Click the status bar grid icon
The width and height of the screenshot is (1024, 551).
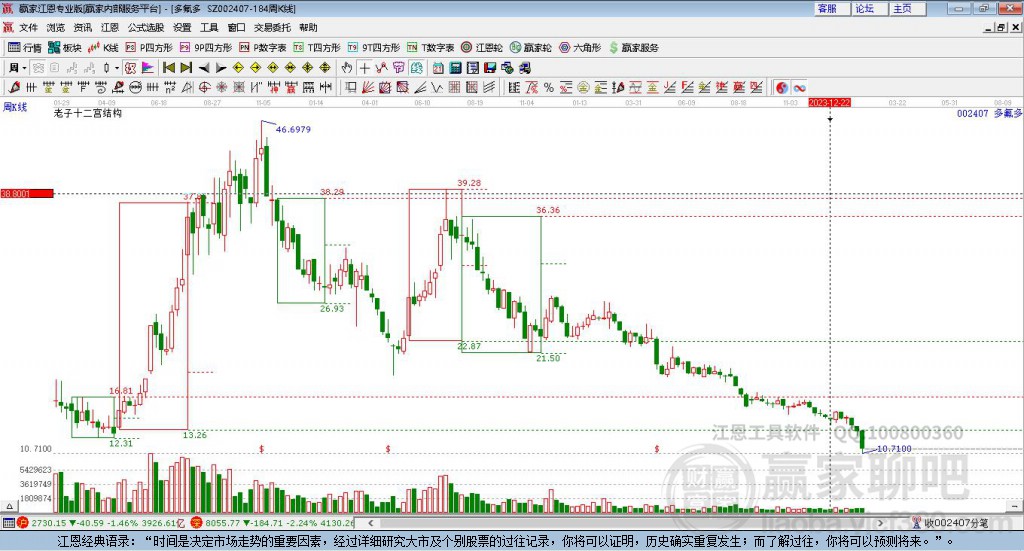click(x=8, y=523)
